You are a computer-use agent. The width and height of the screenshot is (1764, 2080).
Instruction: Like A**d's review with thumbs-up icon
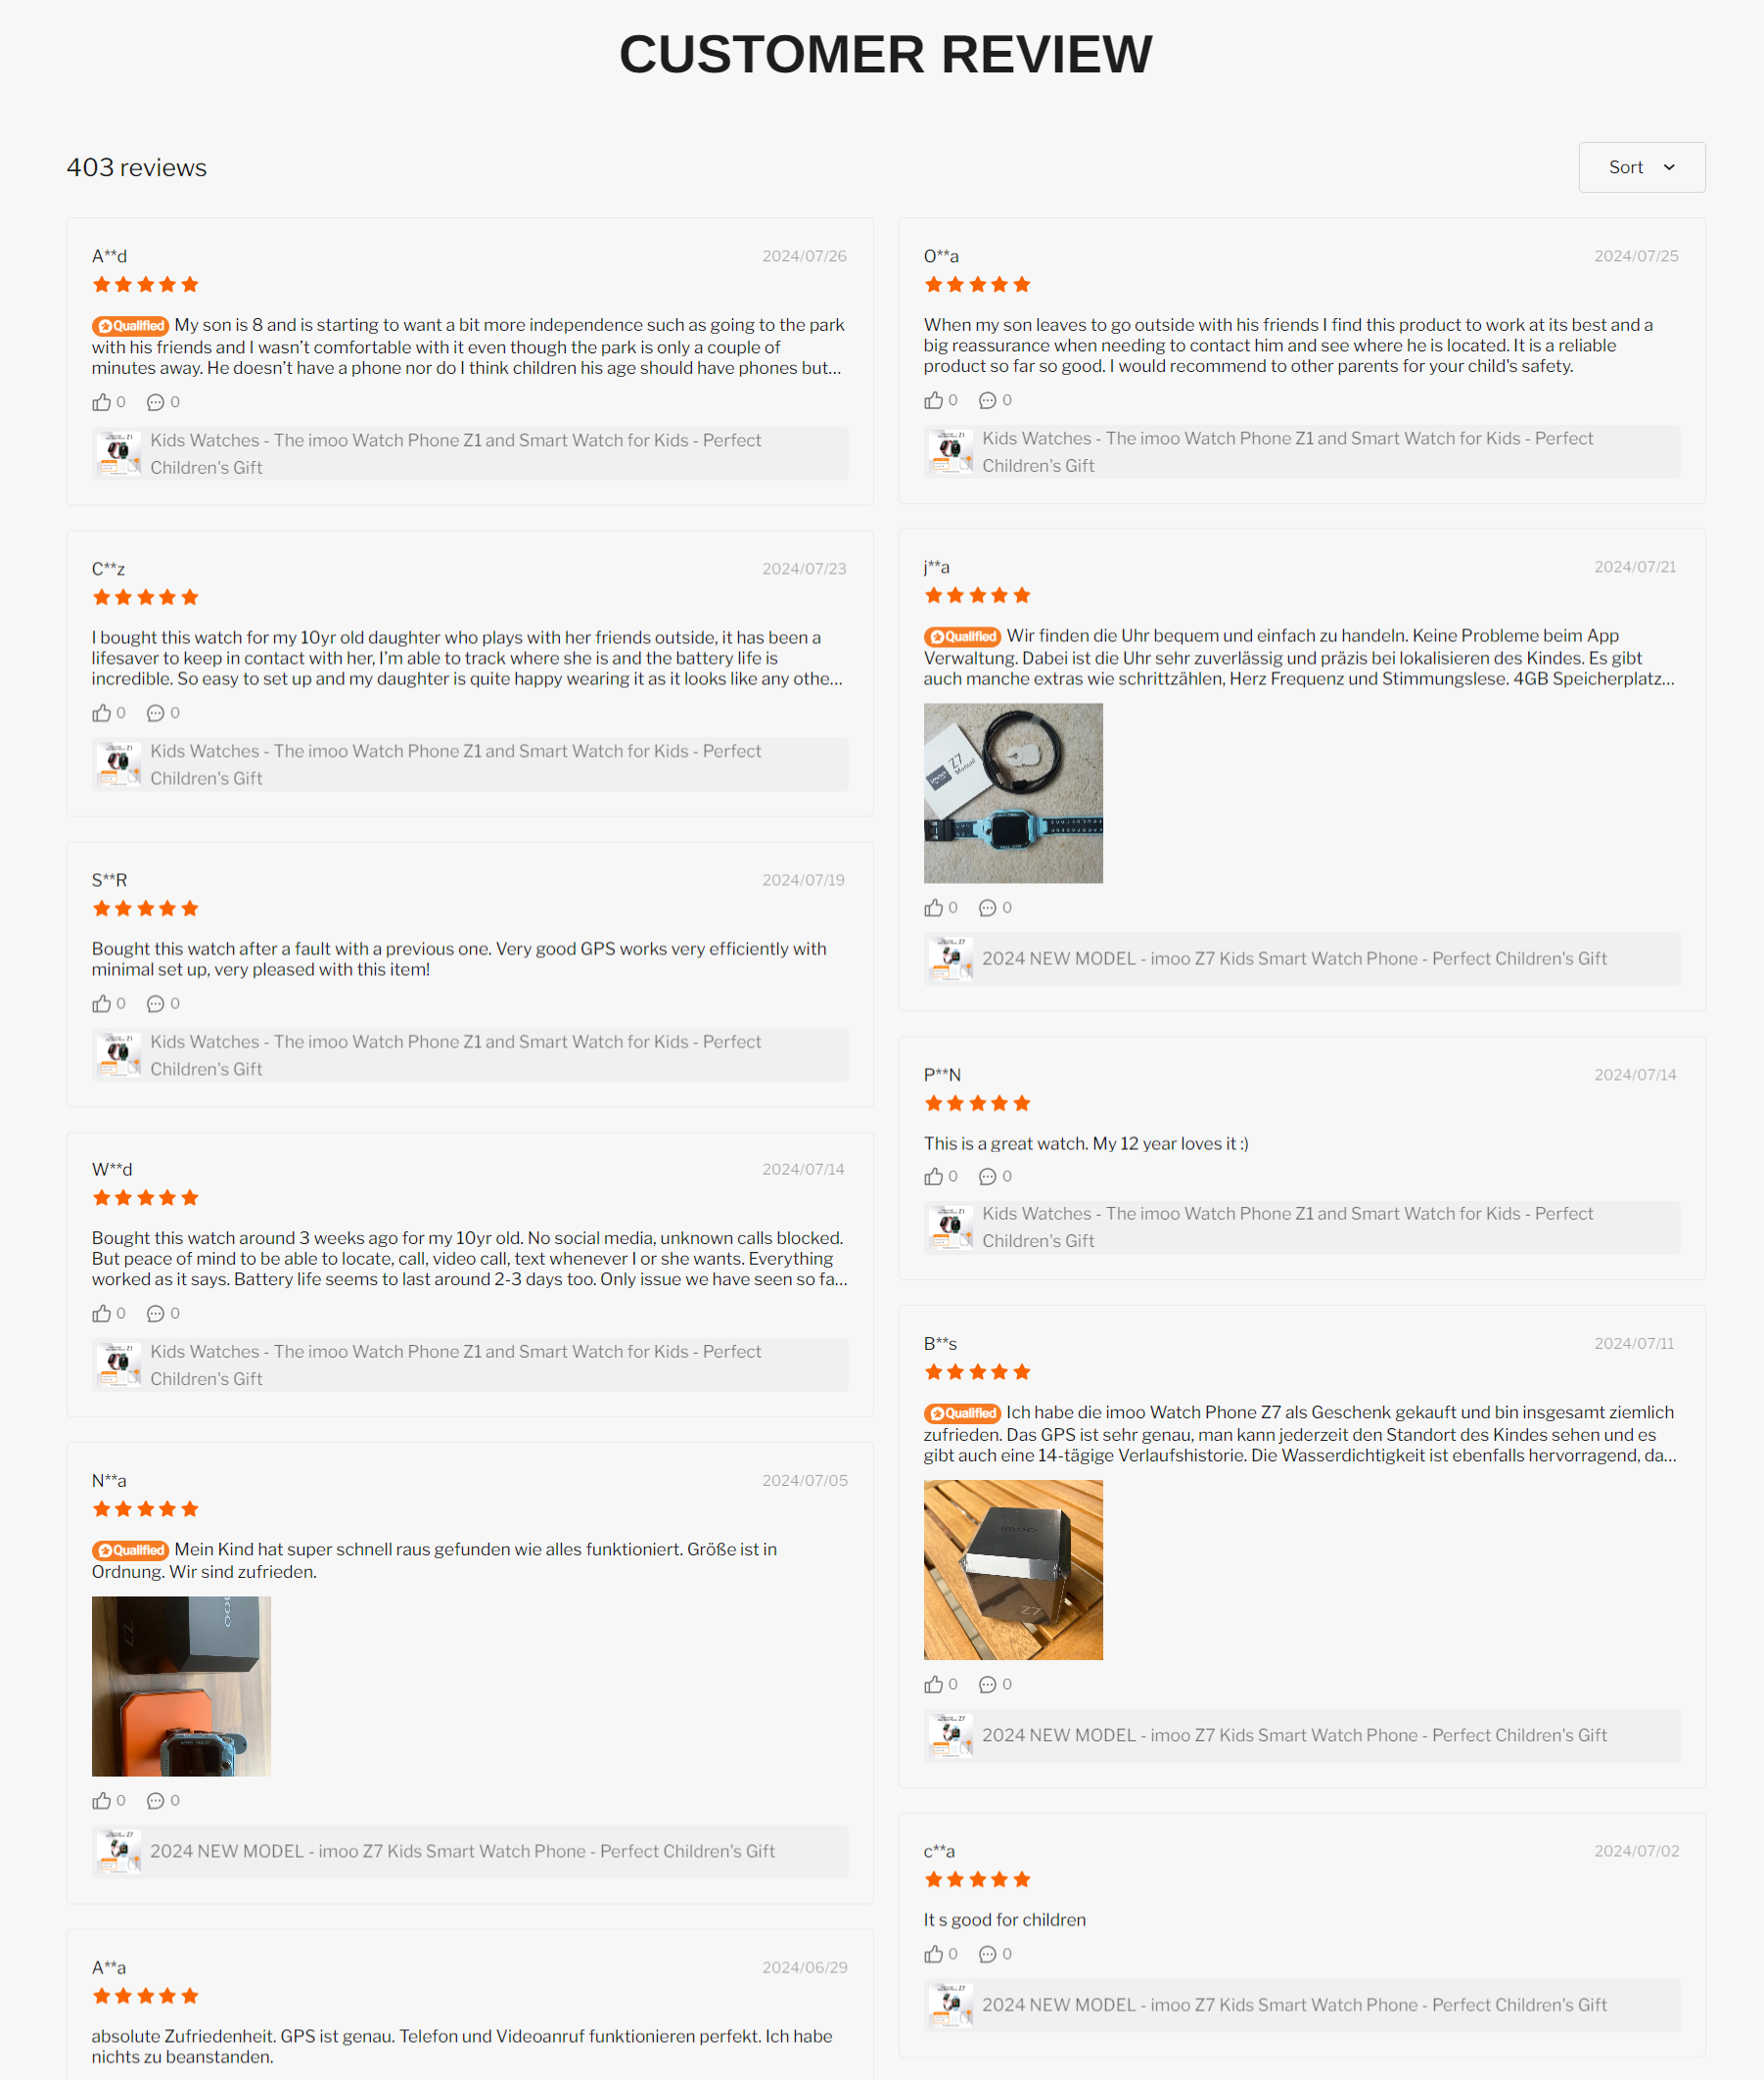[102, 402]
